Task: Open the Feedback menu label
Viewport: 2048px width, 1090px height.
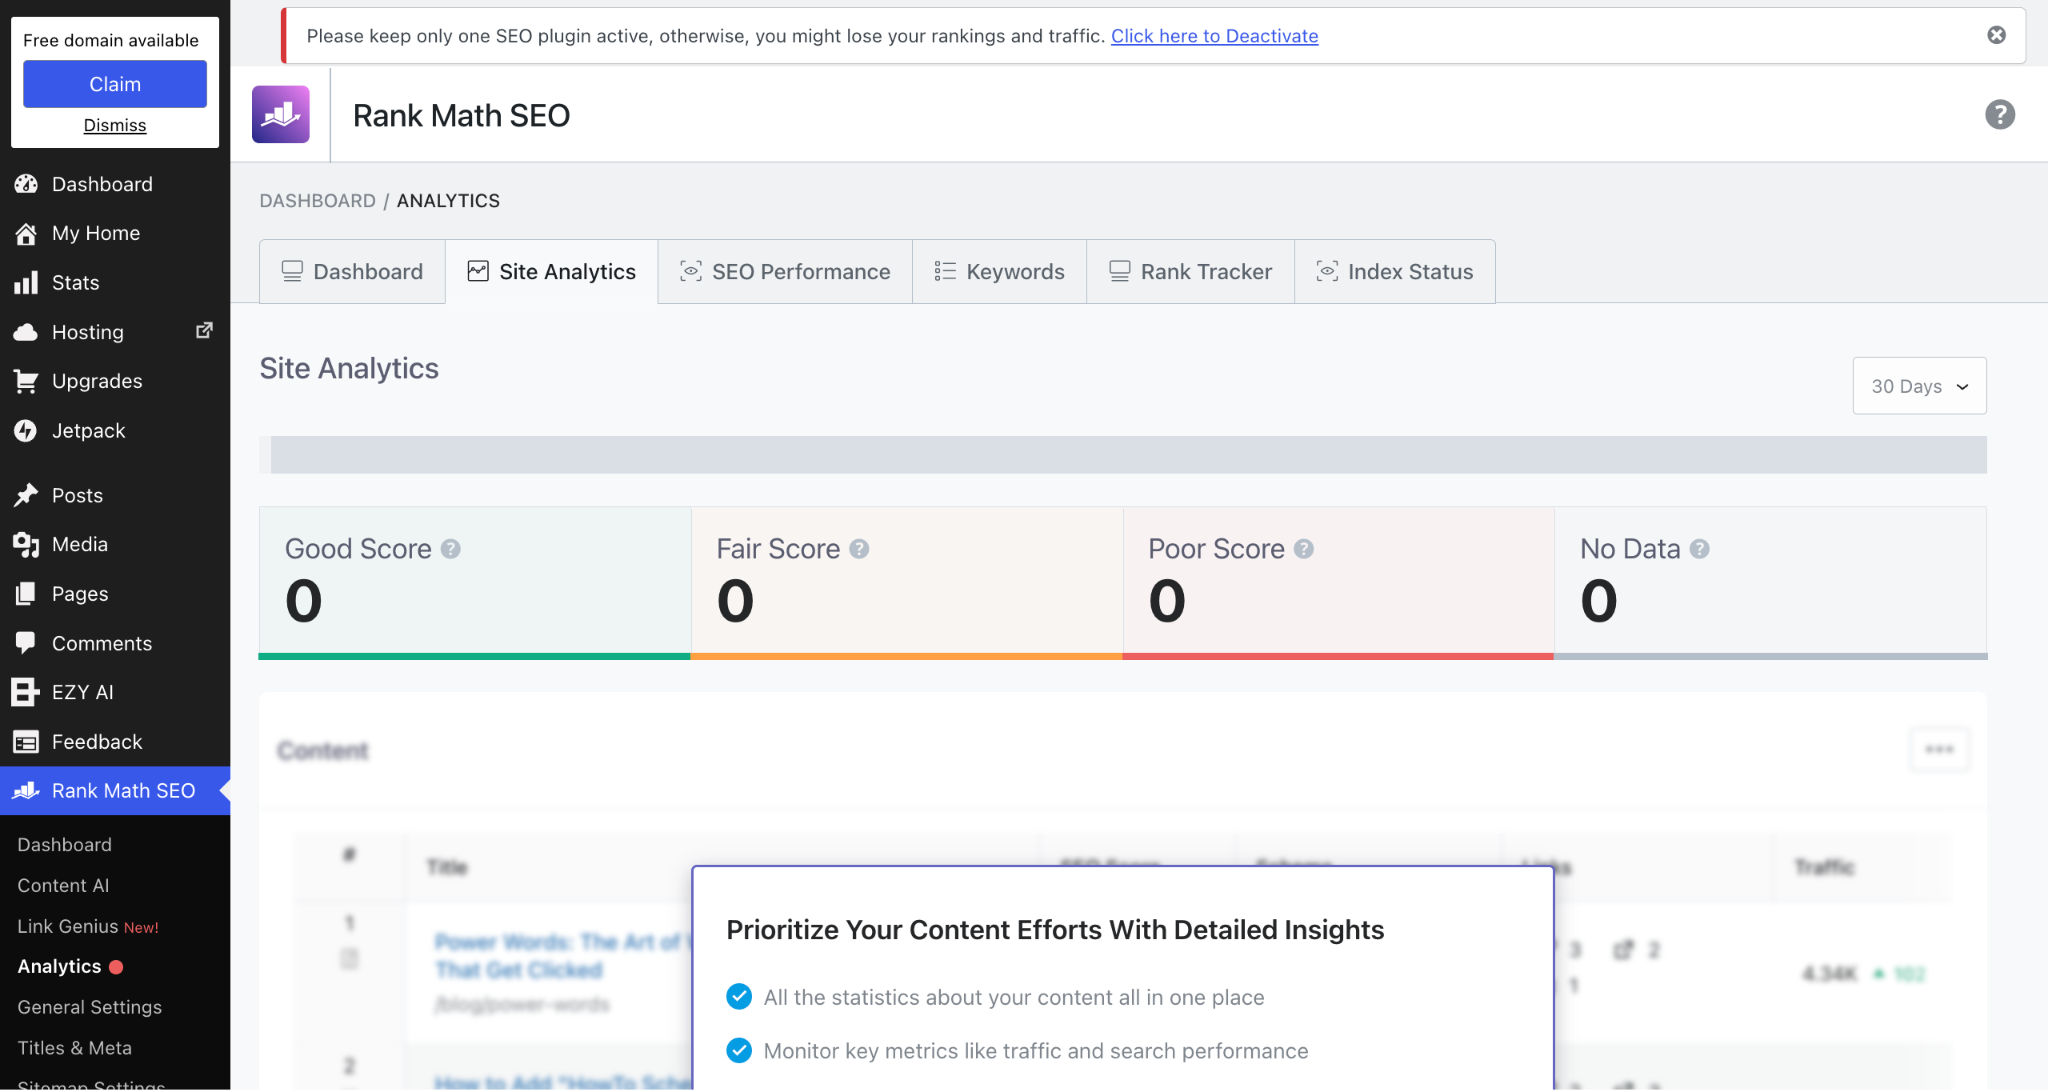Action: 97,742
